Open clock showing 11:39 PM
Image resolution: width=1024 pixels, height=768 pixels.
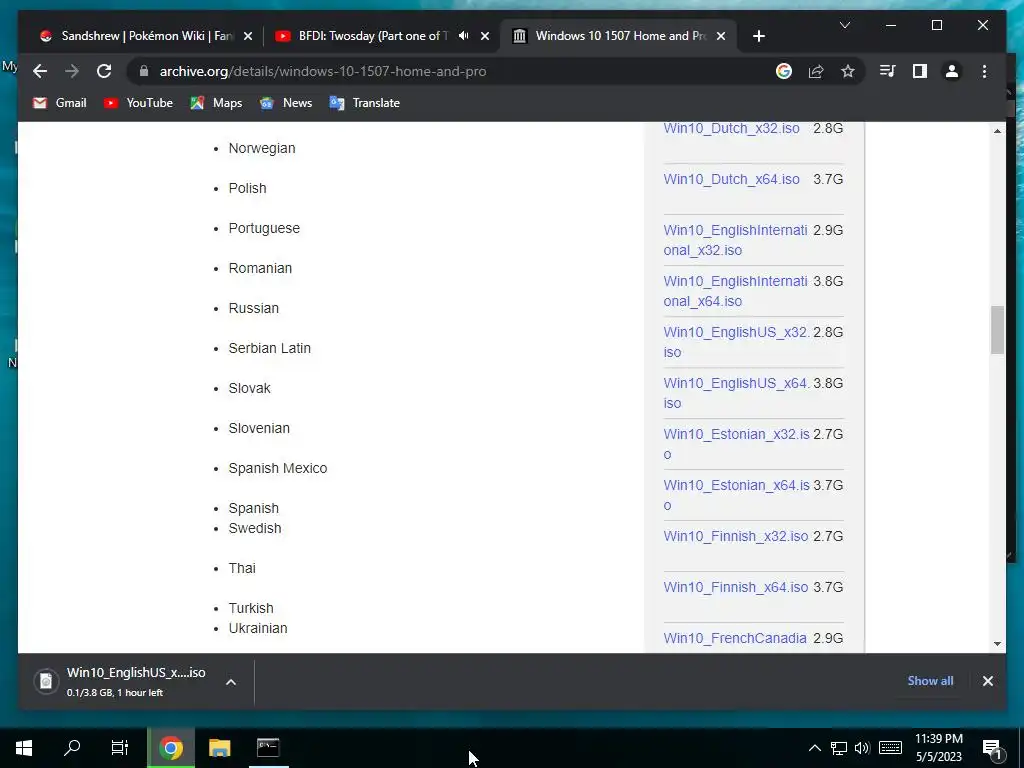click(938, 748)
